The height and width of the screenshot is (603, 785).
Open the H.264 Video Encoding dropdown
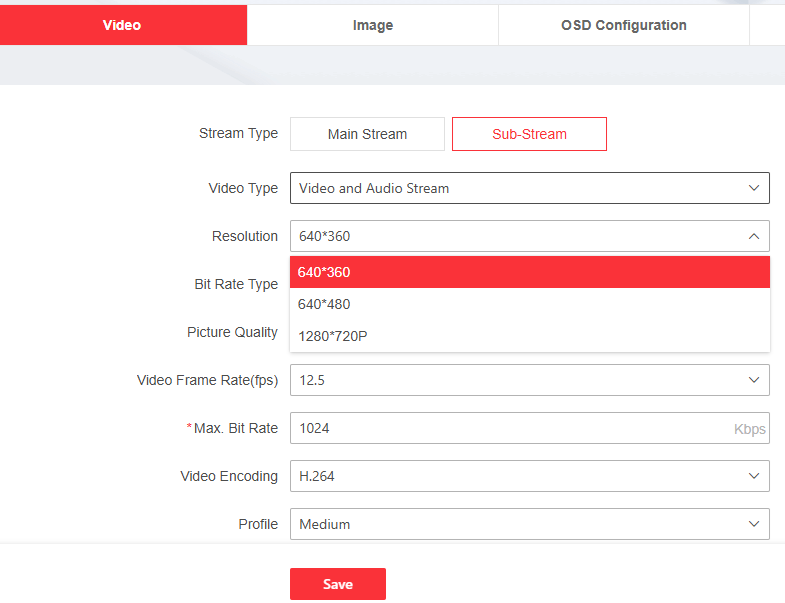point(510,476)
